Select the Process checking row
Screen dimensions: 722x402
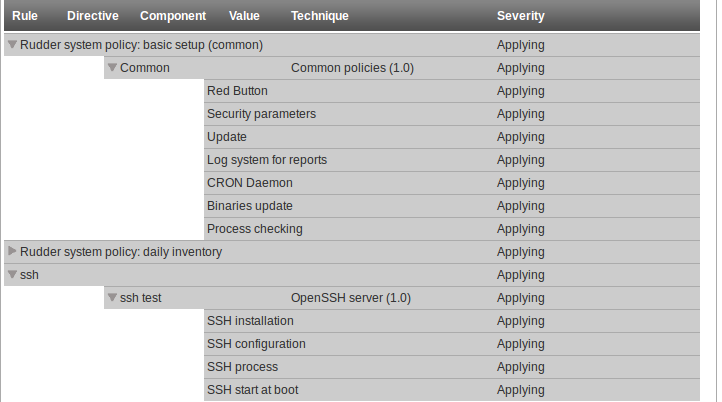452,229
